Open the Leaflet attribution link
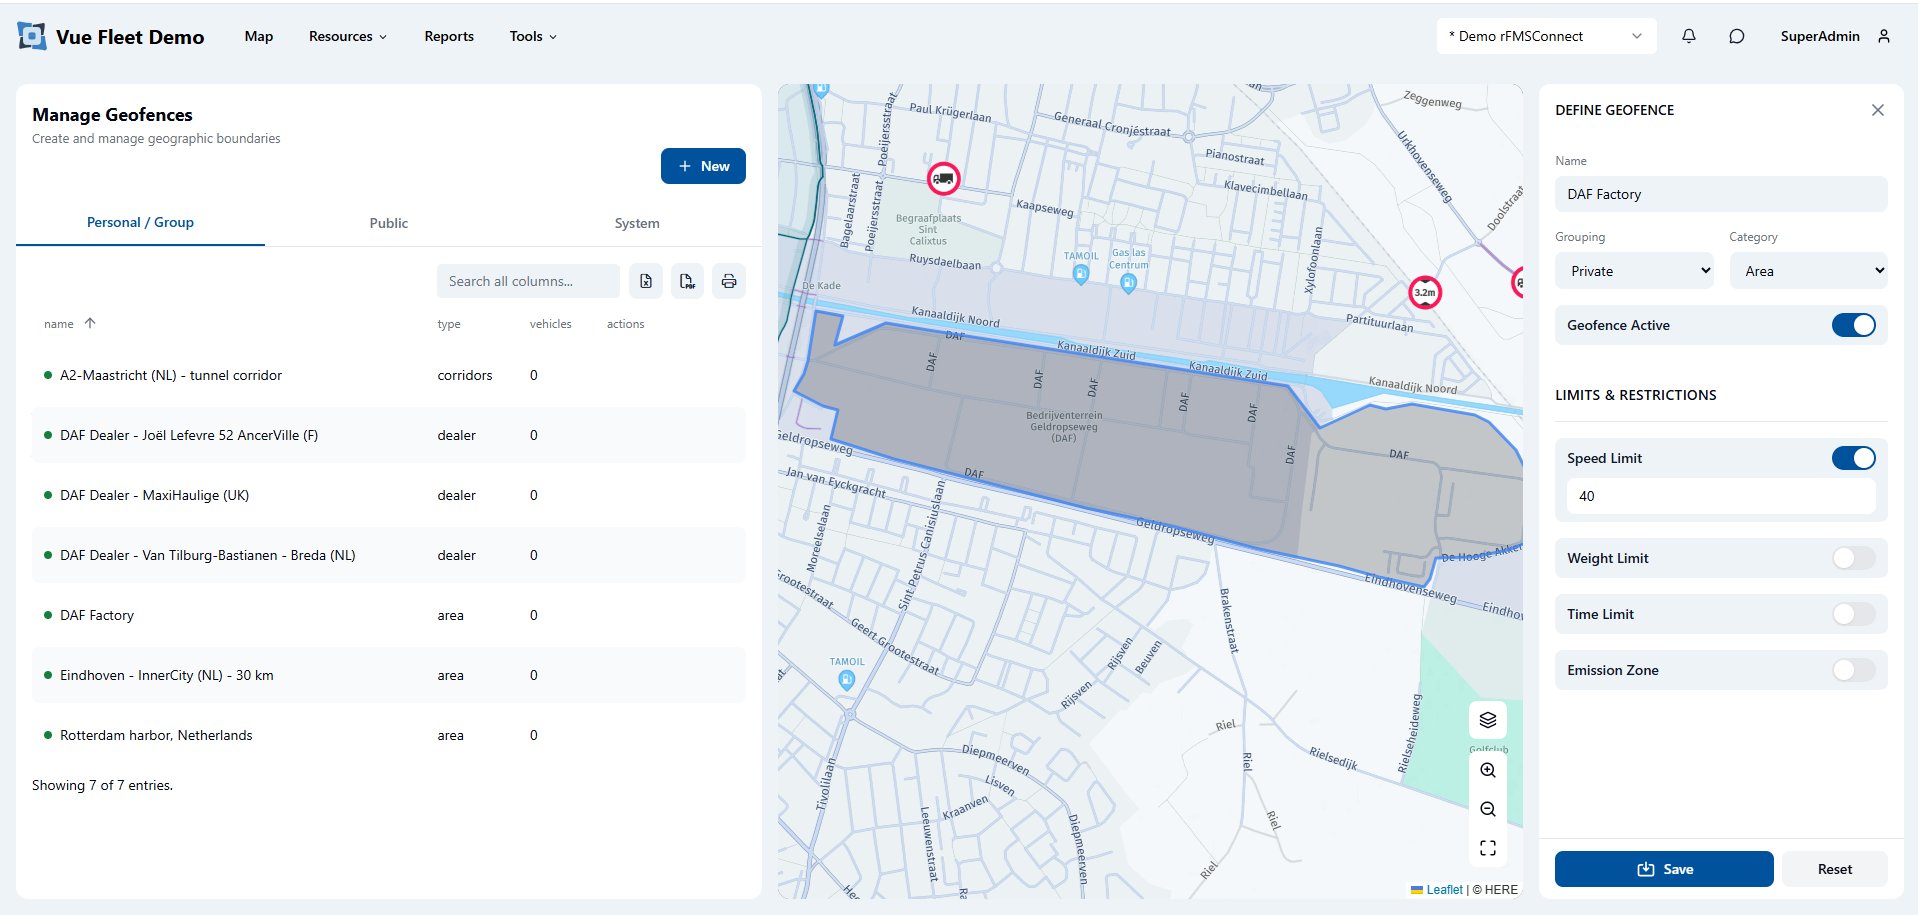Viewport: 1918px width, 915px height. (x=1444, y=889)
